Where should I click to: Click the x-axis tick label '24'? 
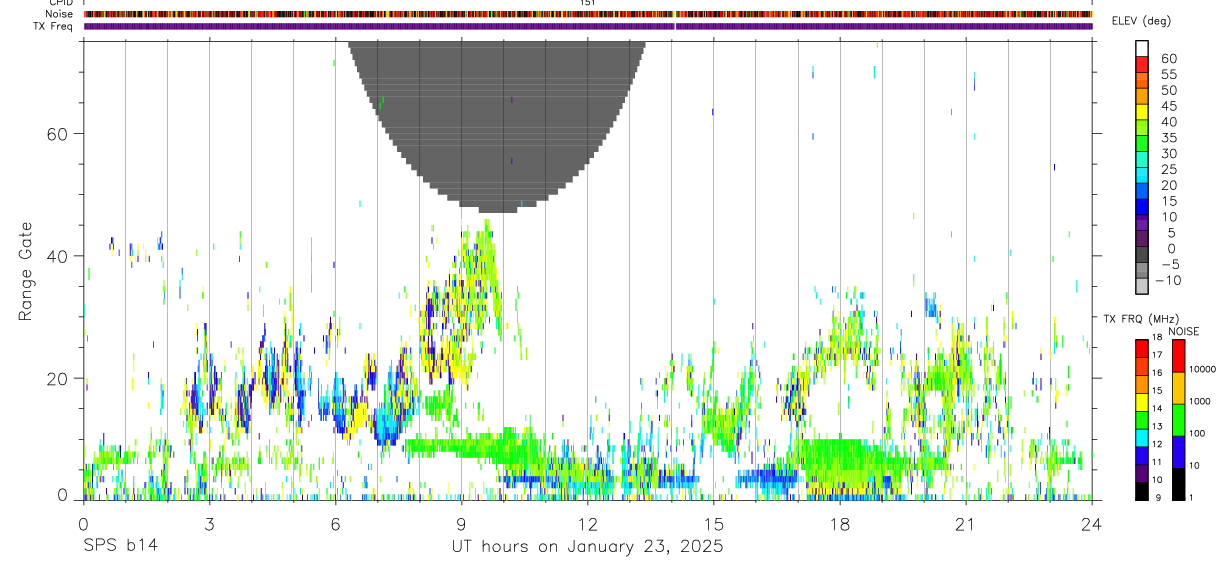[x=1092, y=523]
